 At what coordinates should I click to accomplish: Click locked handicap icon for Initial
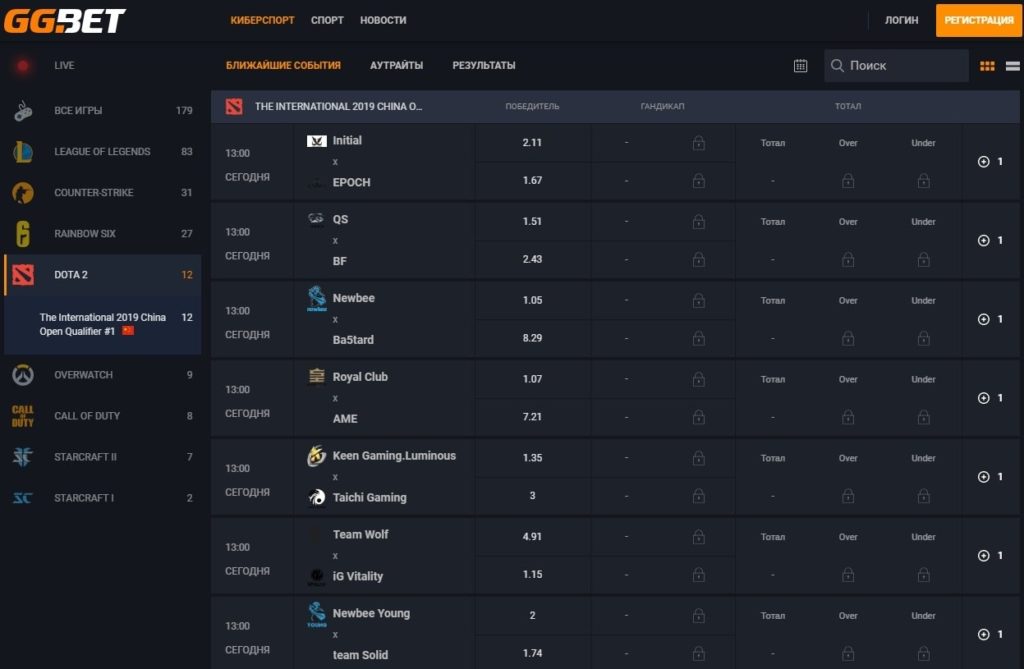(x=698, y=142)
